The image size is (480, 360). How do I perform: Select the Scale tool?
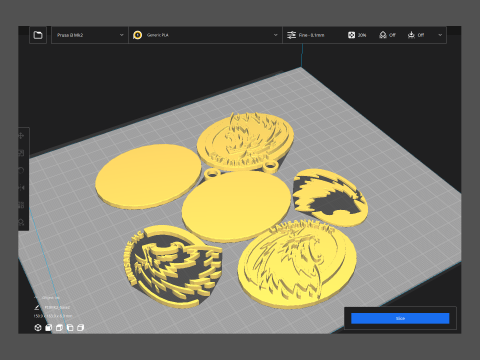[x=21, y=153]
